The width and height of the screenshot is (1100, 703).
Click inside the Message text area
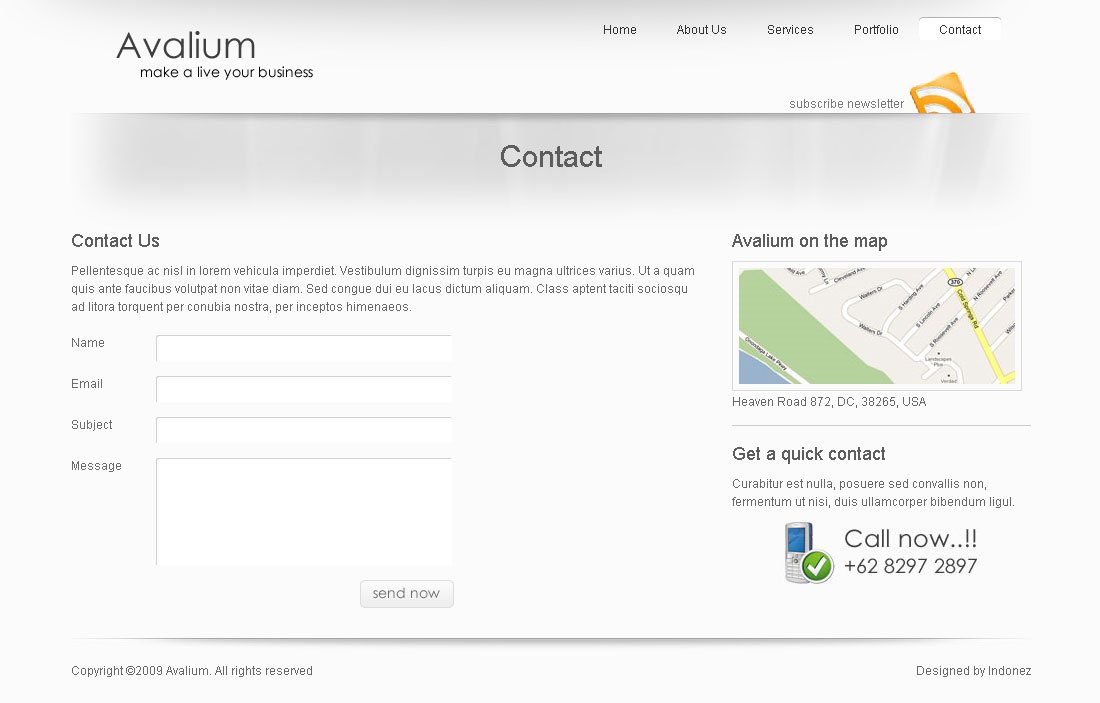304,511
